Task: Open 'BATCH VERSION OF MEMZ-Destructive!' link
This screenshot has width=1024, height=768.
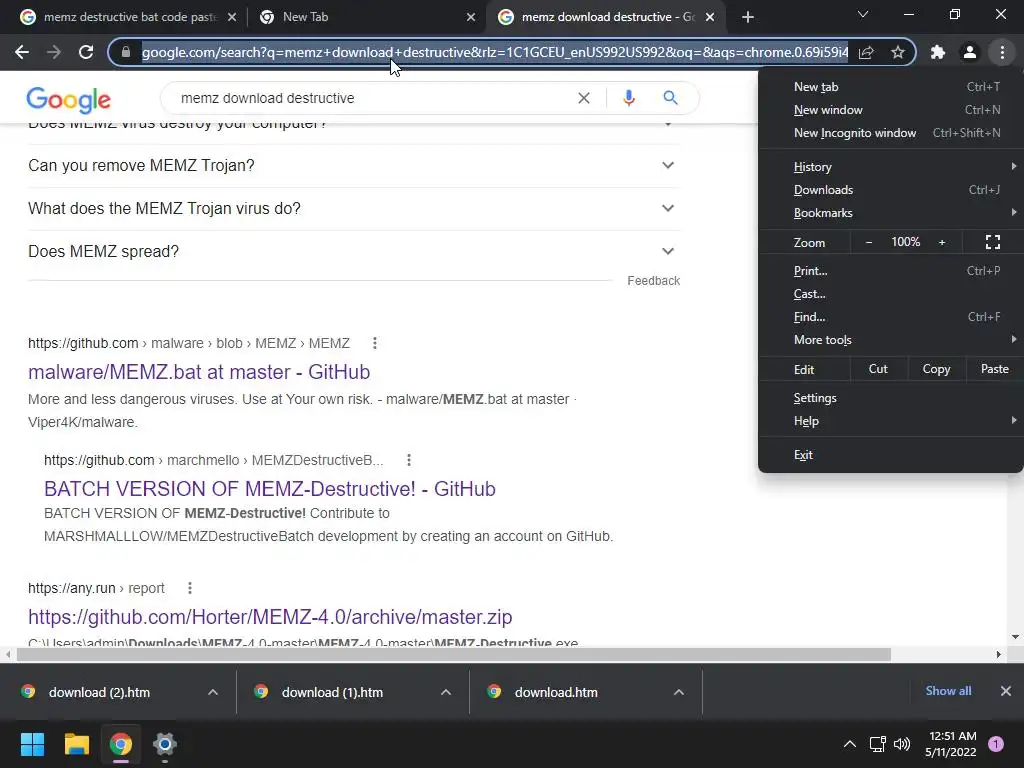Action: (270, 488)
